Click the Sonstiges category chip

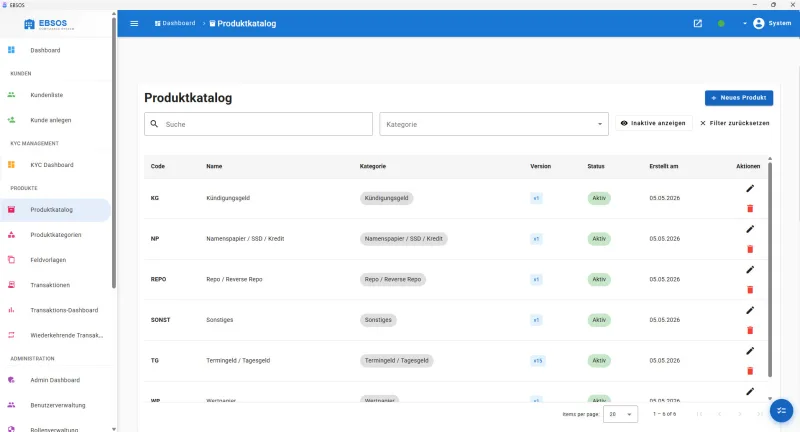point(378,320)
